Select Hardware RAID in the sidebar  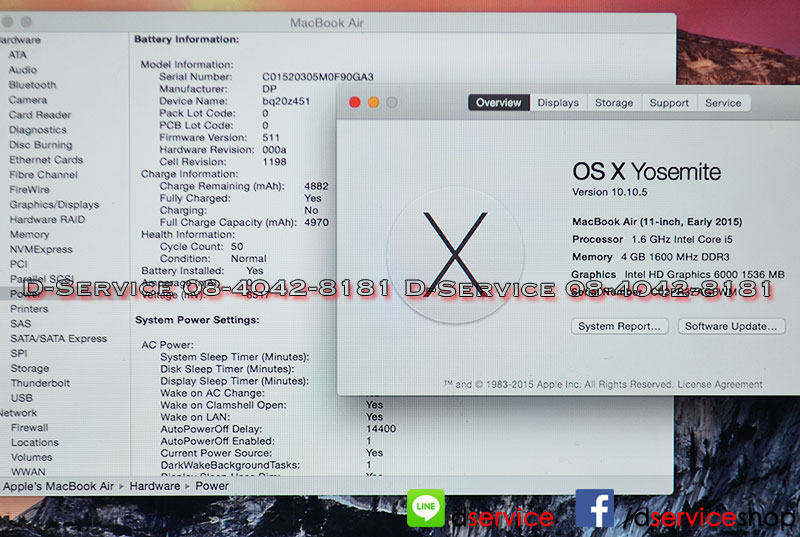pyautogui.click(x=47, y=219)
